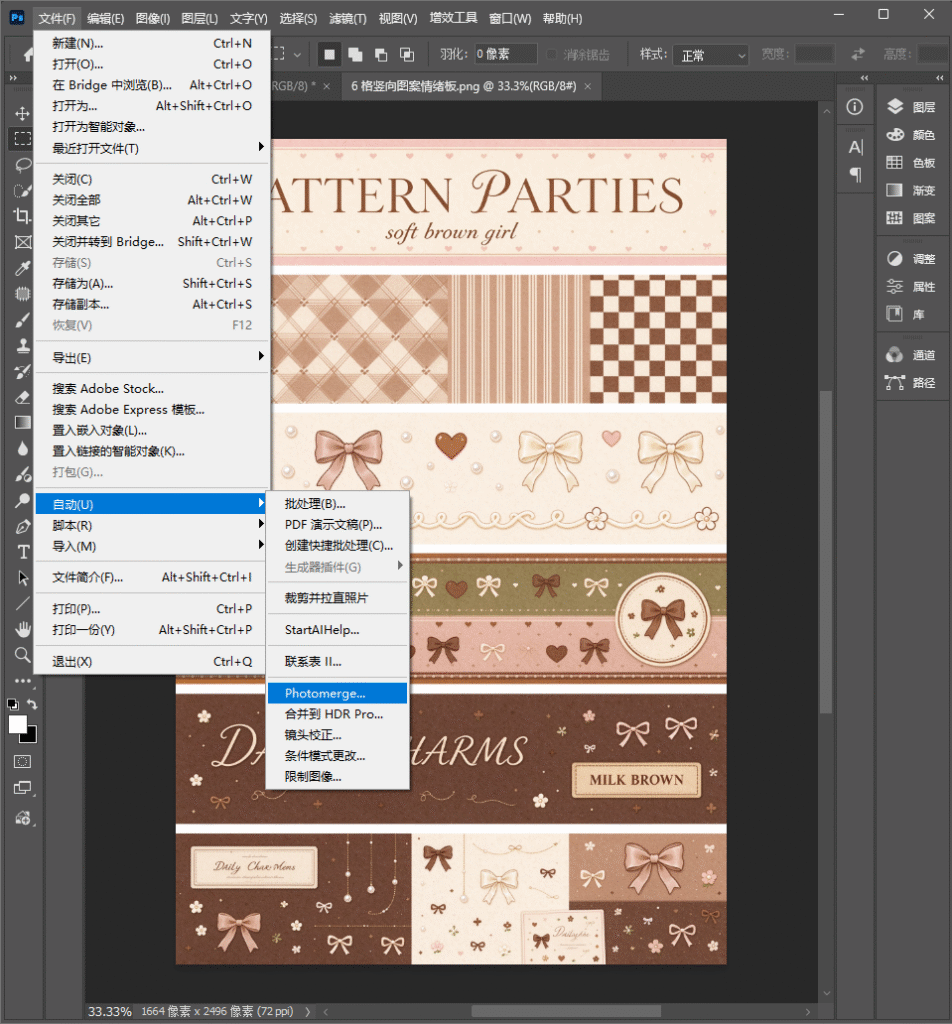Screen dimensions: 952x1024
Task: Select the Brush tool
Action: 23,319
